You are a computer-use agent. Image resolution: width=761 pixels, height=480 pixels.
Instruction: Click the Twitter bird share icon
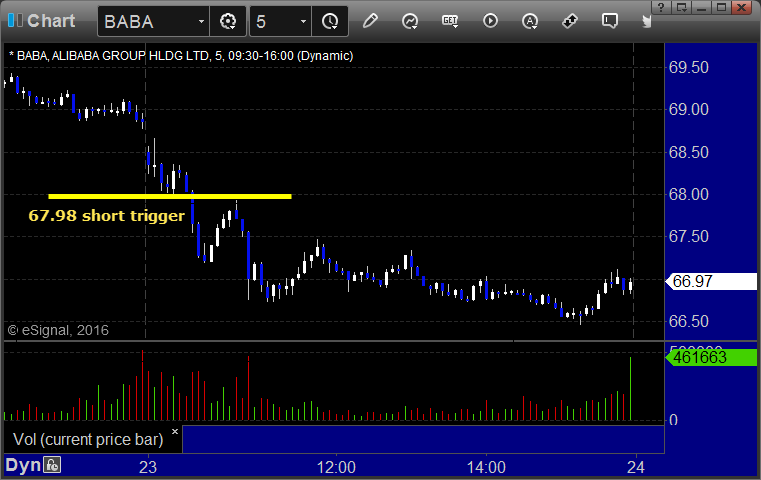click(646, 21)
